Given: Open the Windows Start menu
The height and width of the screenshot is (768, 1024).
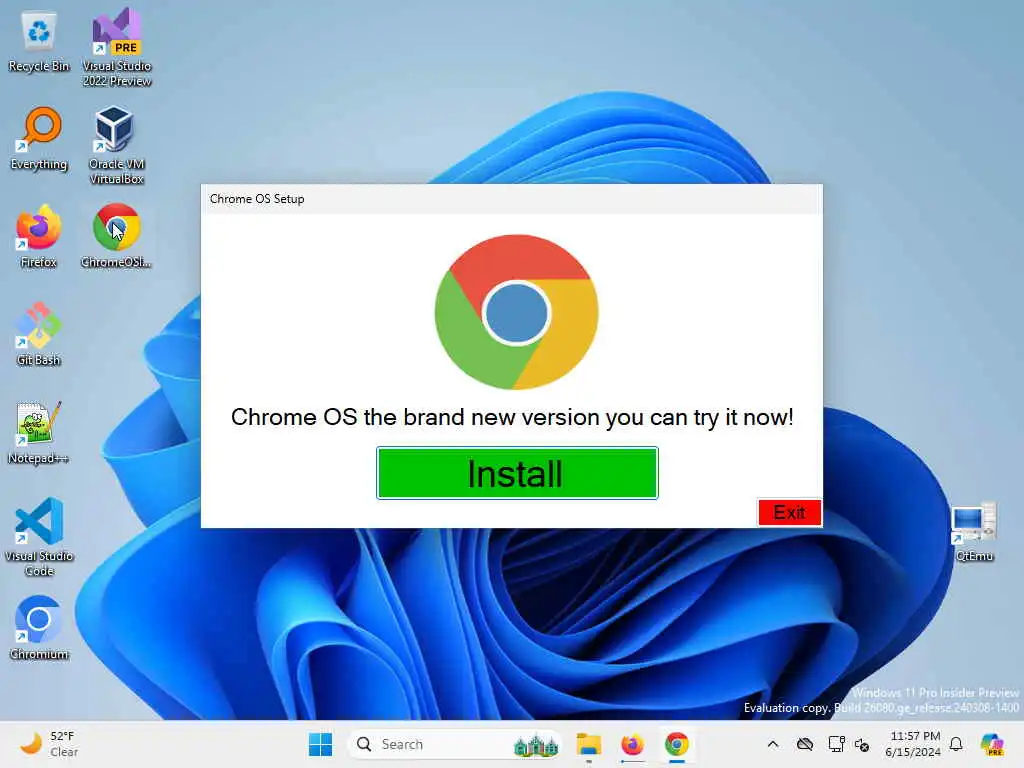Looking at the screenshot, I should (x=320, y=744).
